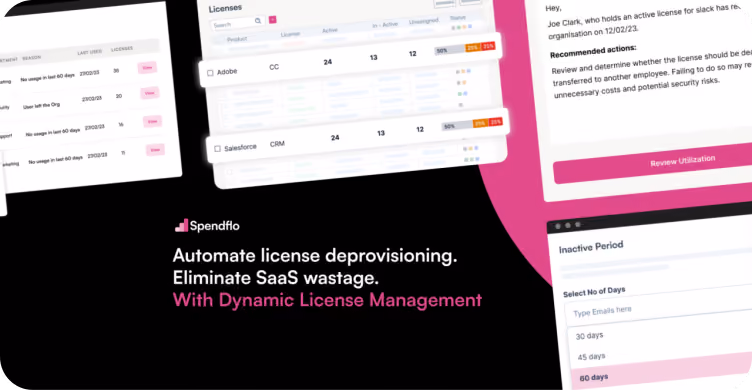Click the Spendflo logo icon

[x=181, y=225]
